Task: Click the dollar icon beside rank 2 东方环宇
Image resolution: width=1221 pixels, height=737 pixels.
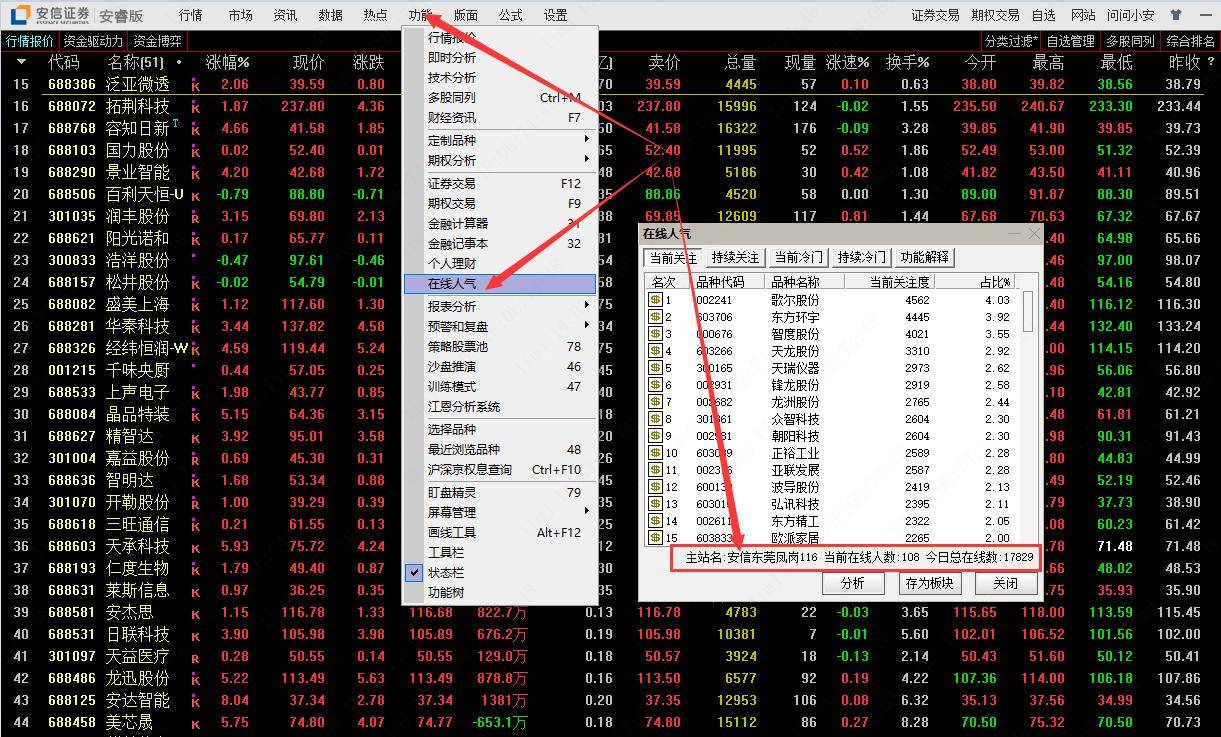Action: click(656, 317)
